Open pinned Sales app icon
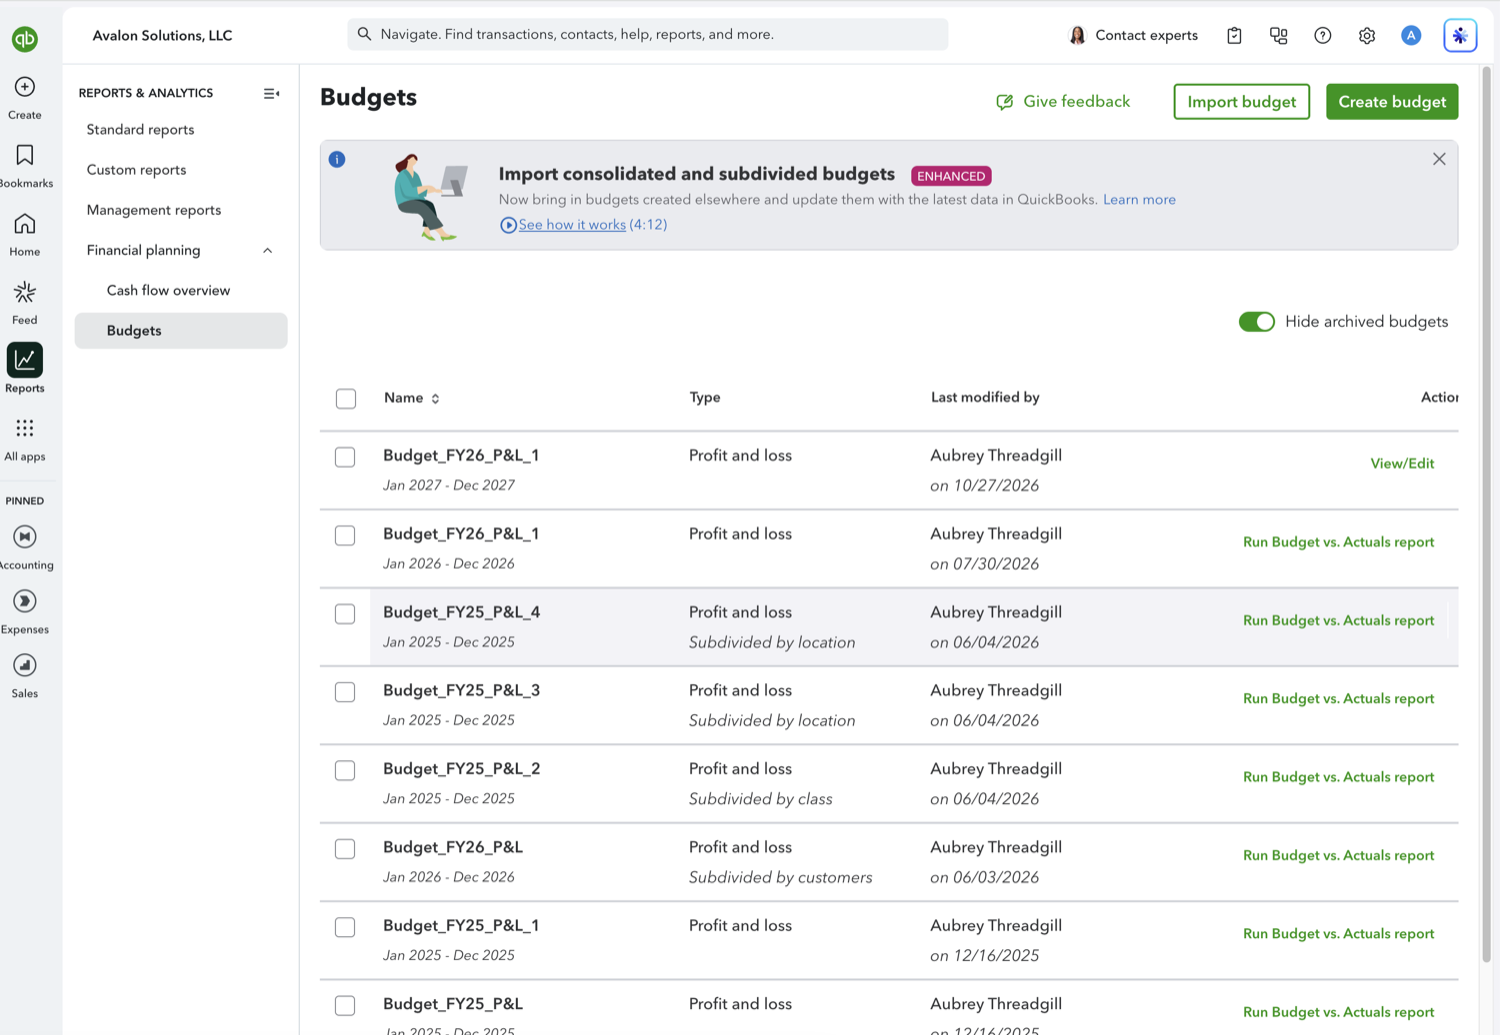The image size is (1500, 1035). (x=25, y=665)
